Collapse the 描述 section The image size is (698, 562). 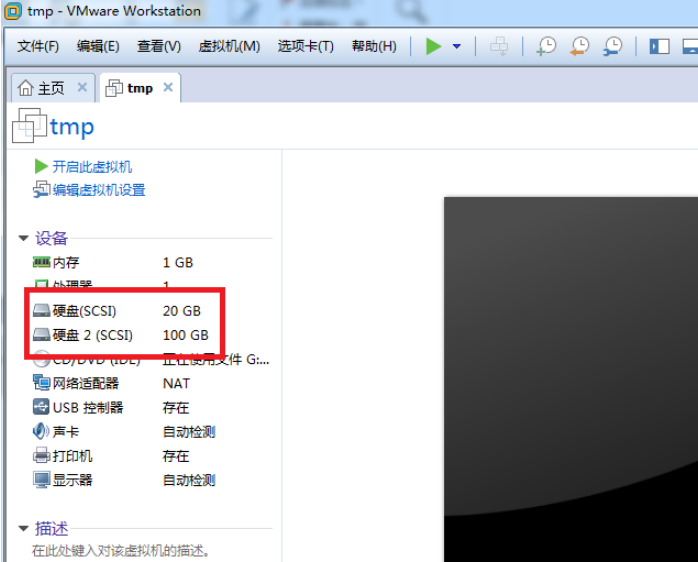[23, 528]
